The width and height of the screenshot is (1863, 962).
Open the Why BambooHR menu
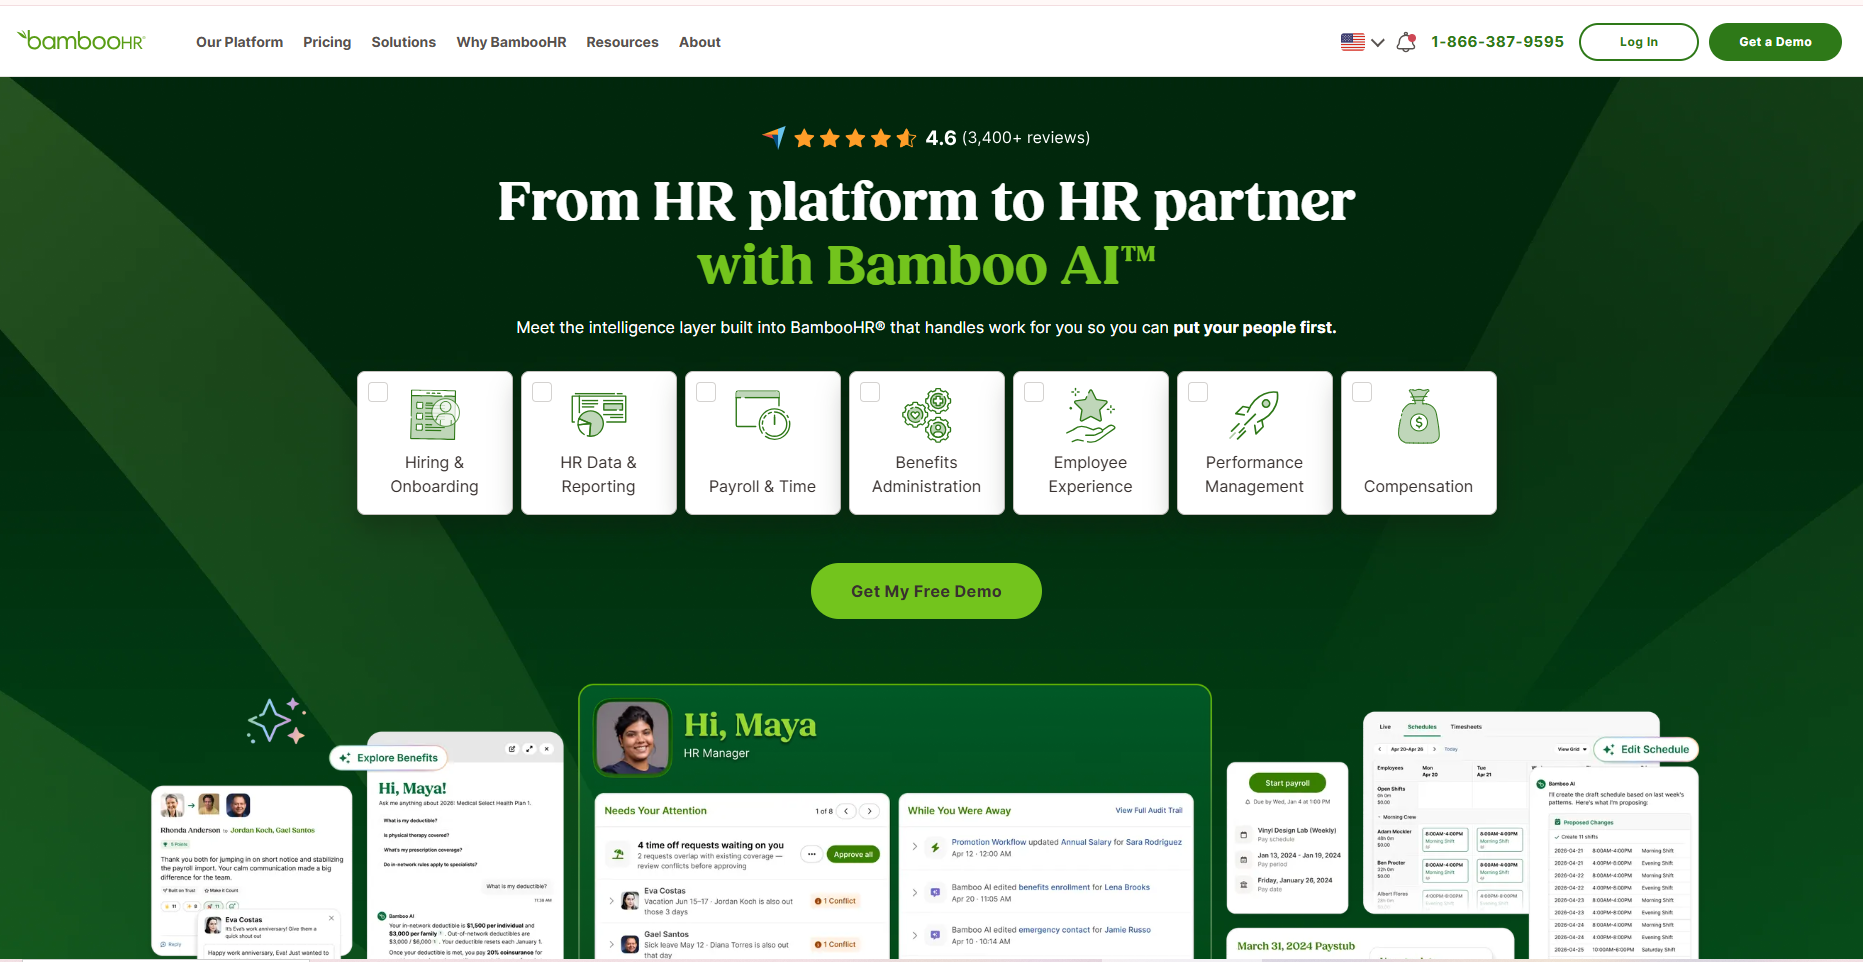tap(511, 42)
